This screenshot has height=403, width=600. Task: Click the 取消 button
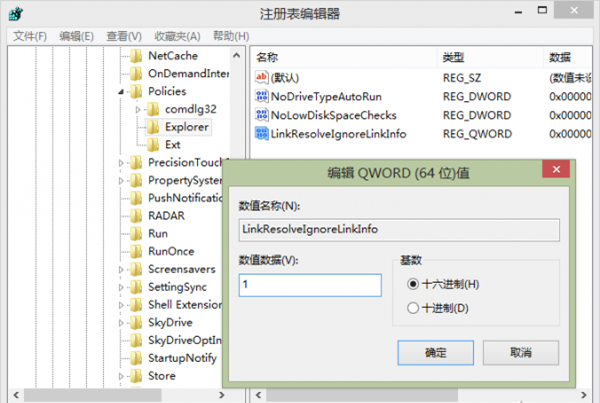tap(520, 353)
